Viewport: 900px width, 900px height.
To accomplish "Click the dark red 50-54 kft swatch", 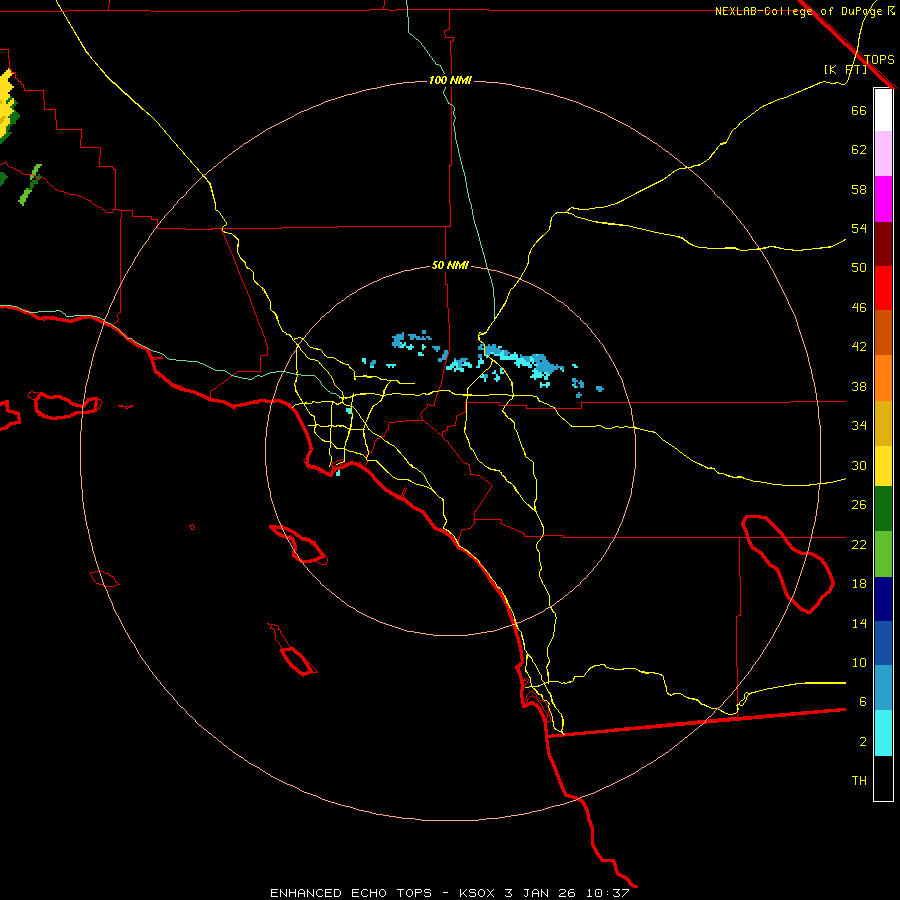I will coord(883,243).
